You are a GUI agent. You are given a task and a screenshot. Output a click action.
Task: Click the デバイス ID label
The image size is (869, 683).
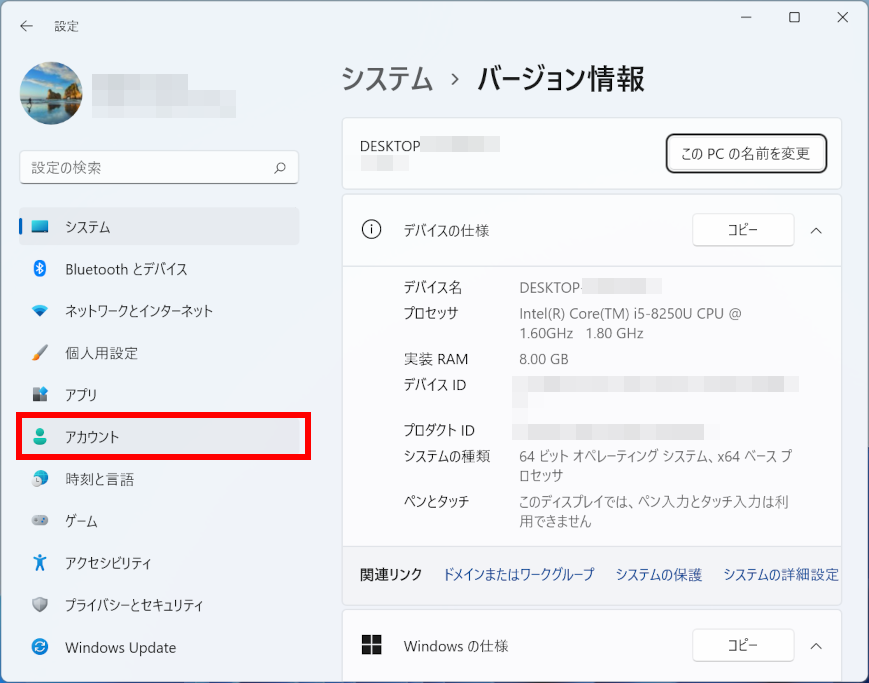click(434, 385)
